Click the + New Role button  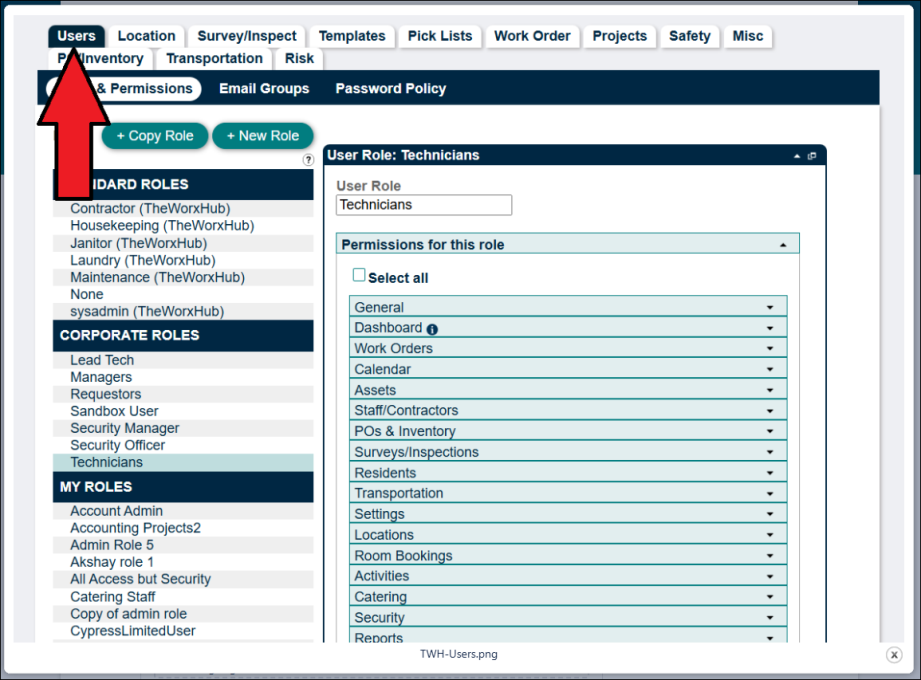[x=262, y=136]
